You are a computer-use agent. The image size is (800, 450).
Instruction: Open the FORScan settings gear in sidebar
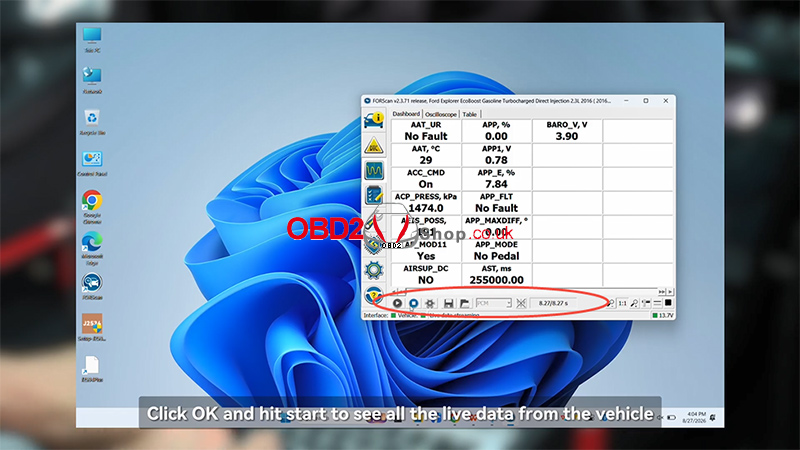click(374, 270)
